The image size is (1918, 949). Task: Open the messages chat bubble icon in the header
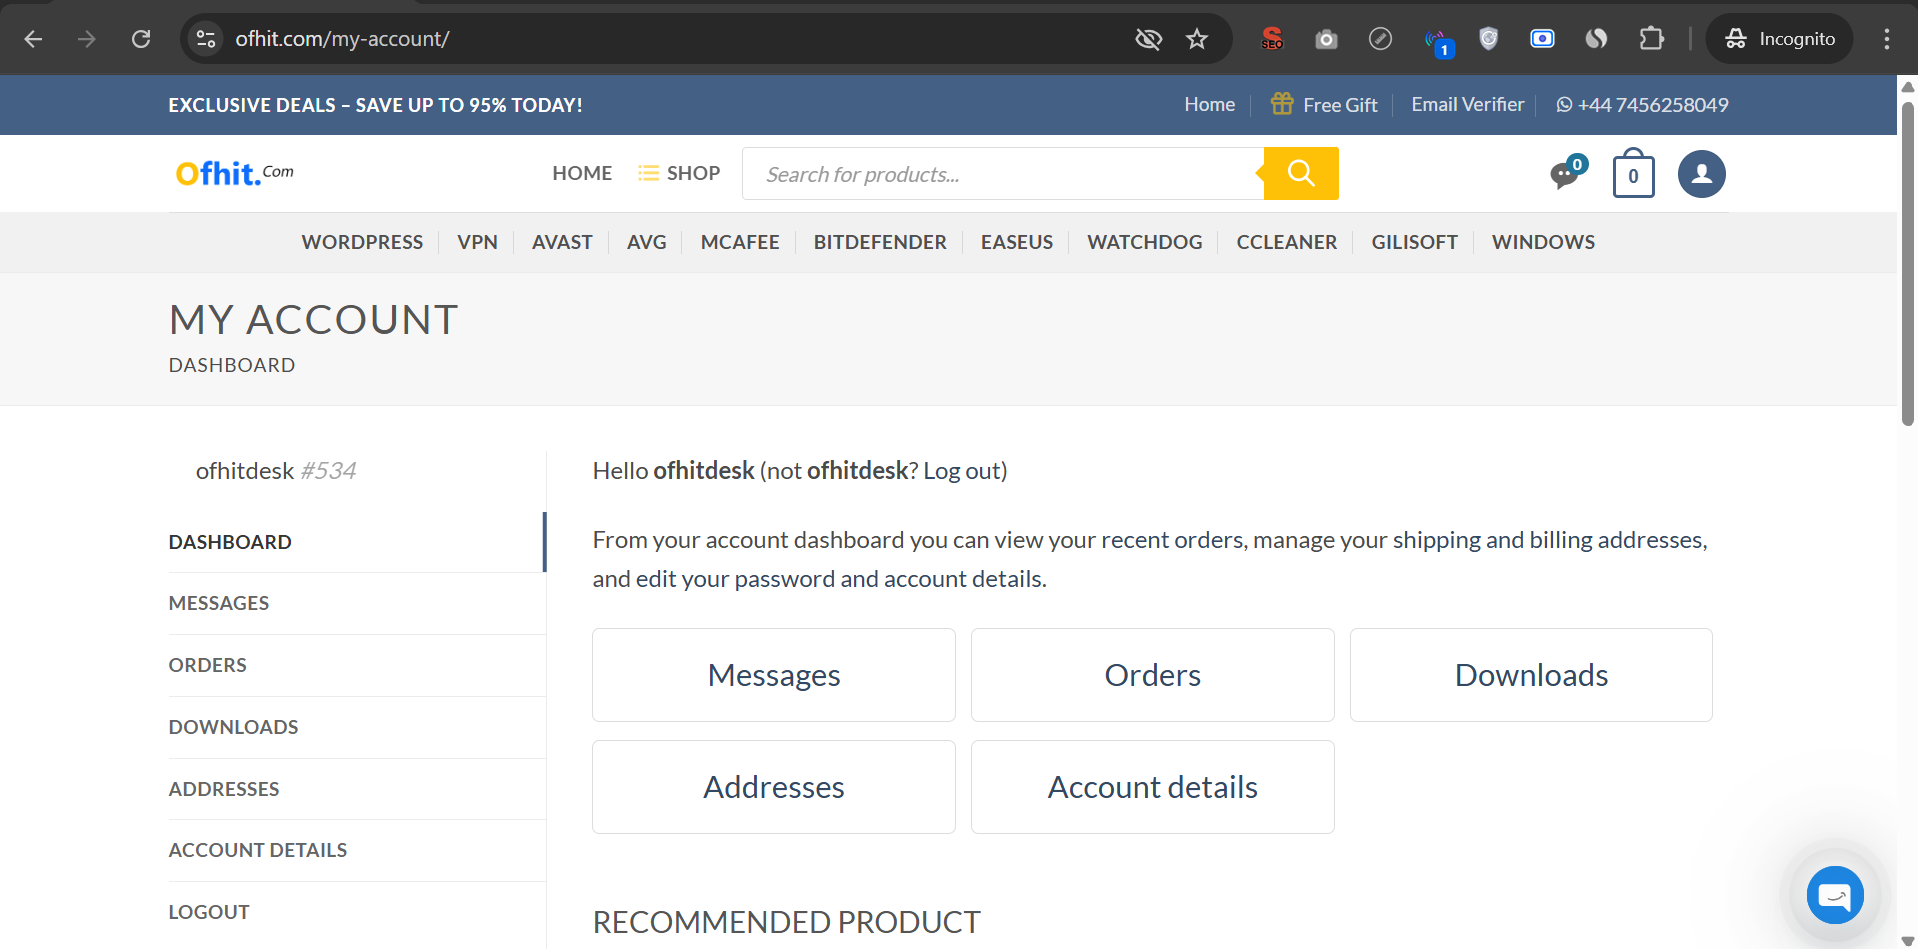point(1564,175)
